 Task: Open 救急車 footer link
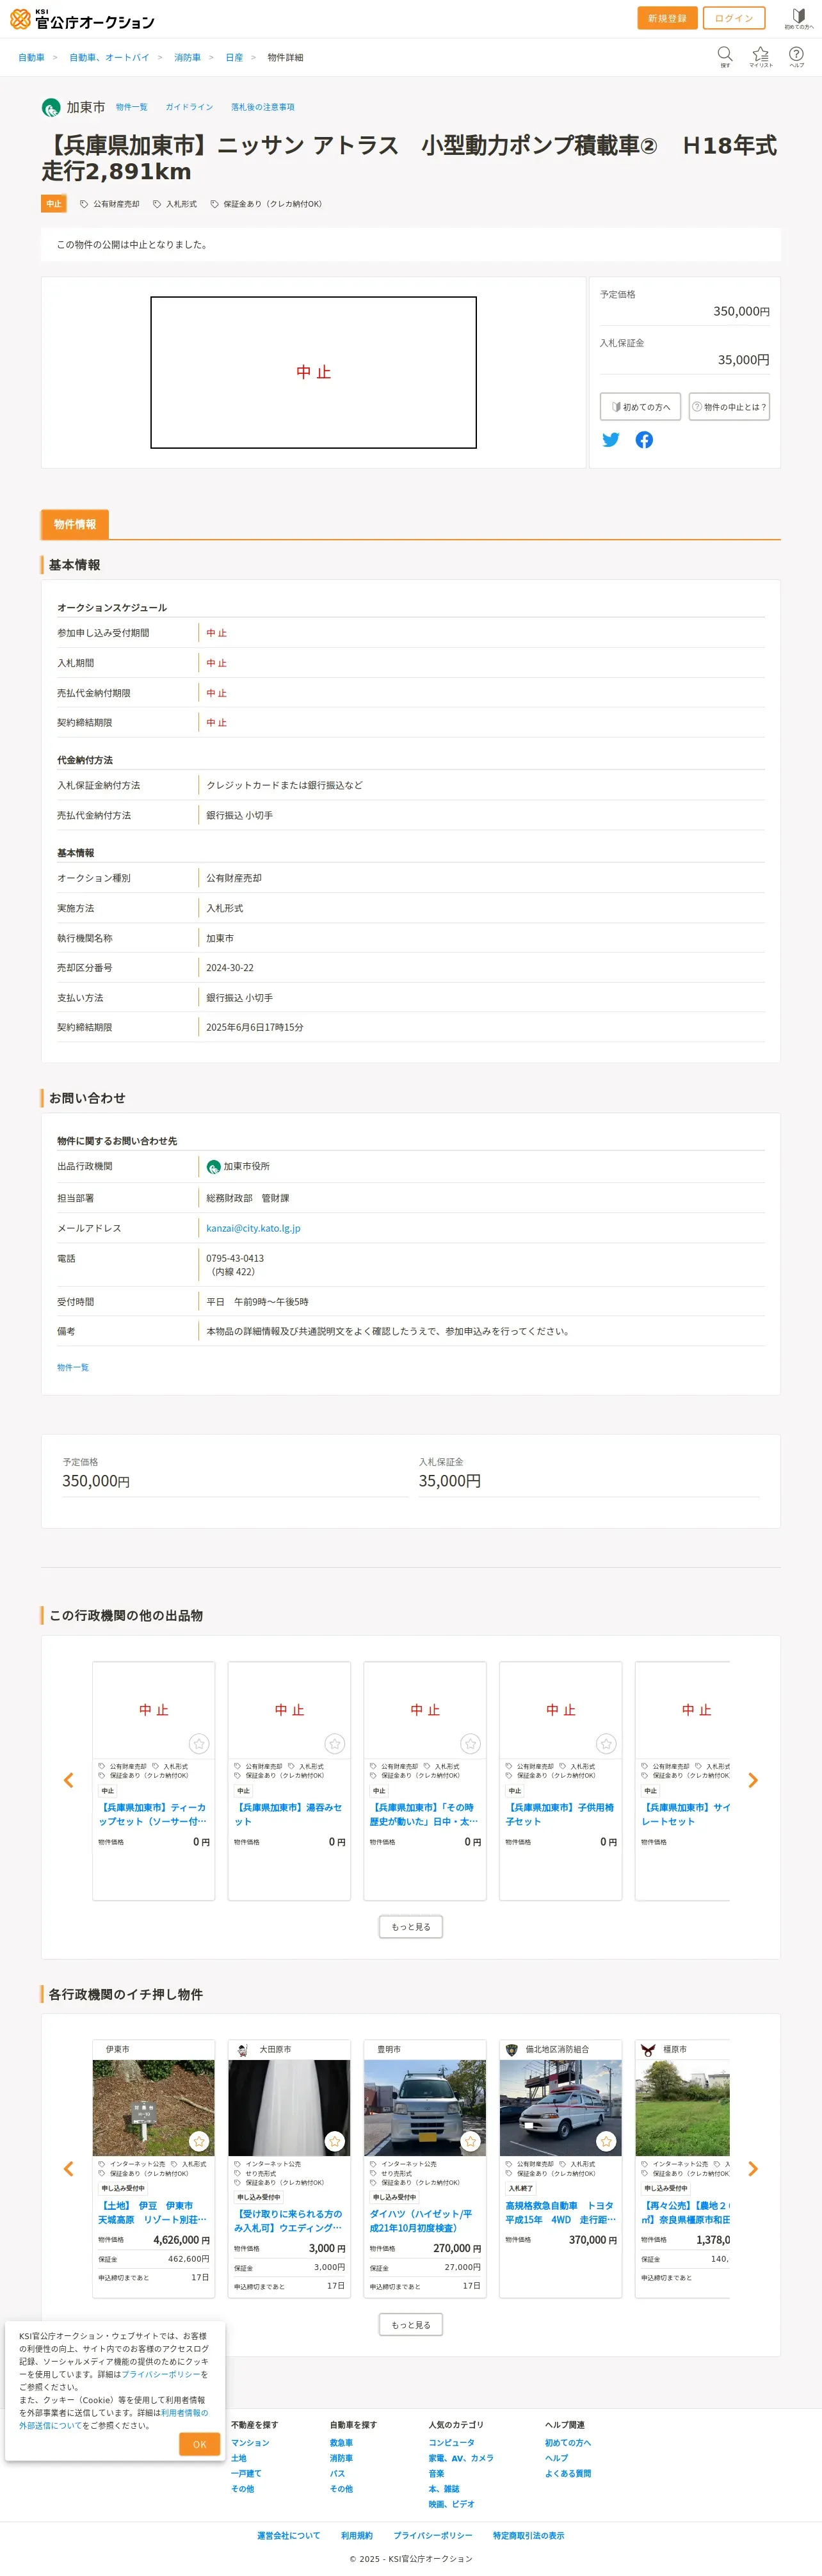341,2443
